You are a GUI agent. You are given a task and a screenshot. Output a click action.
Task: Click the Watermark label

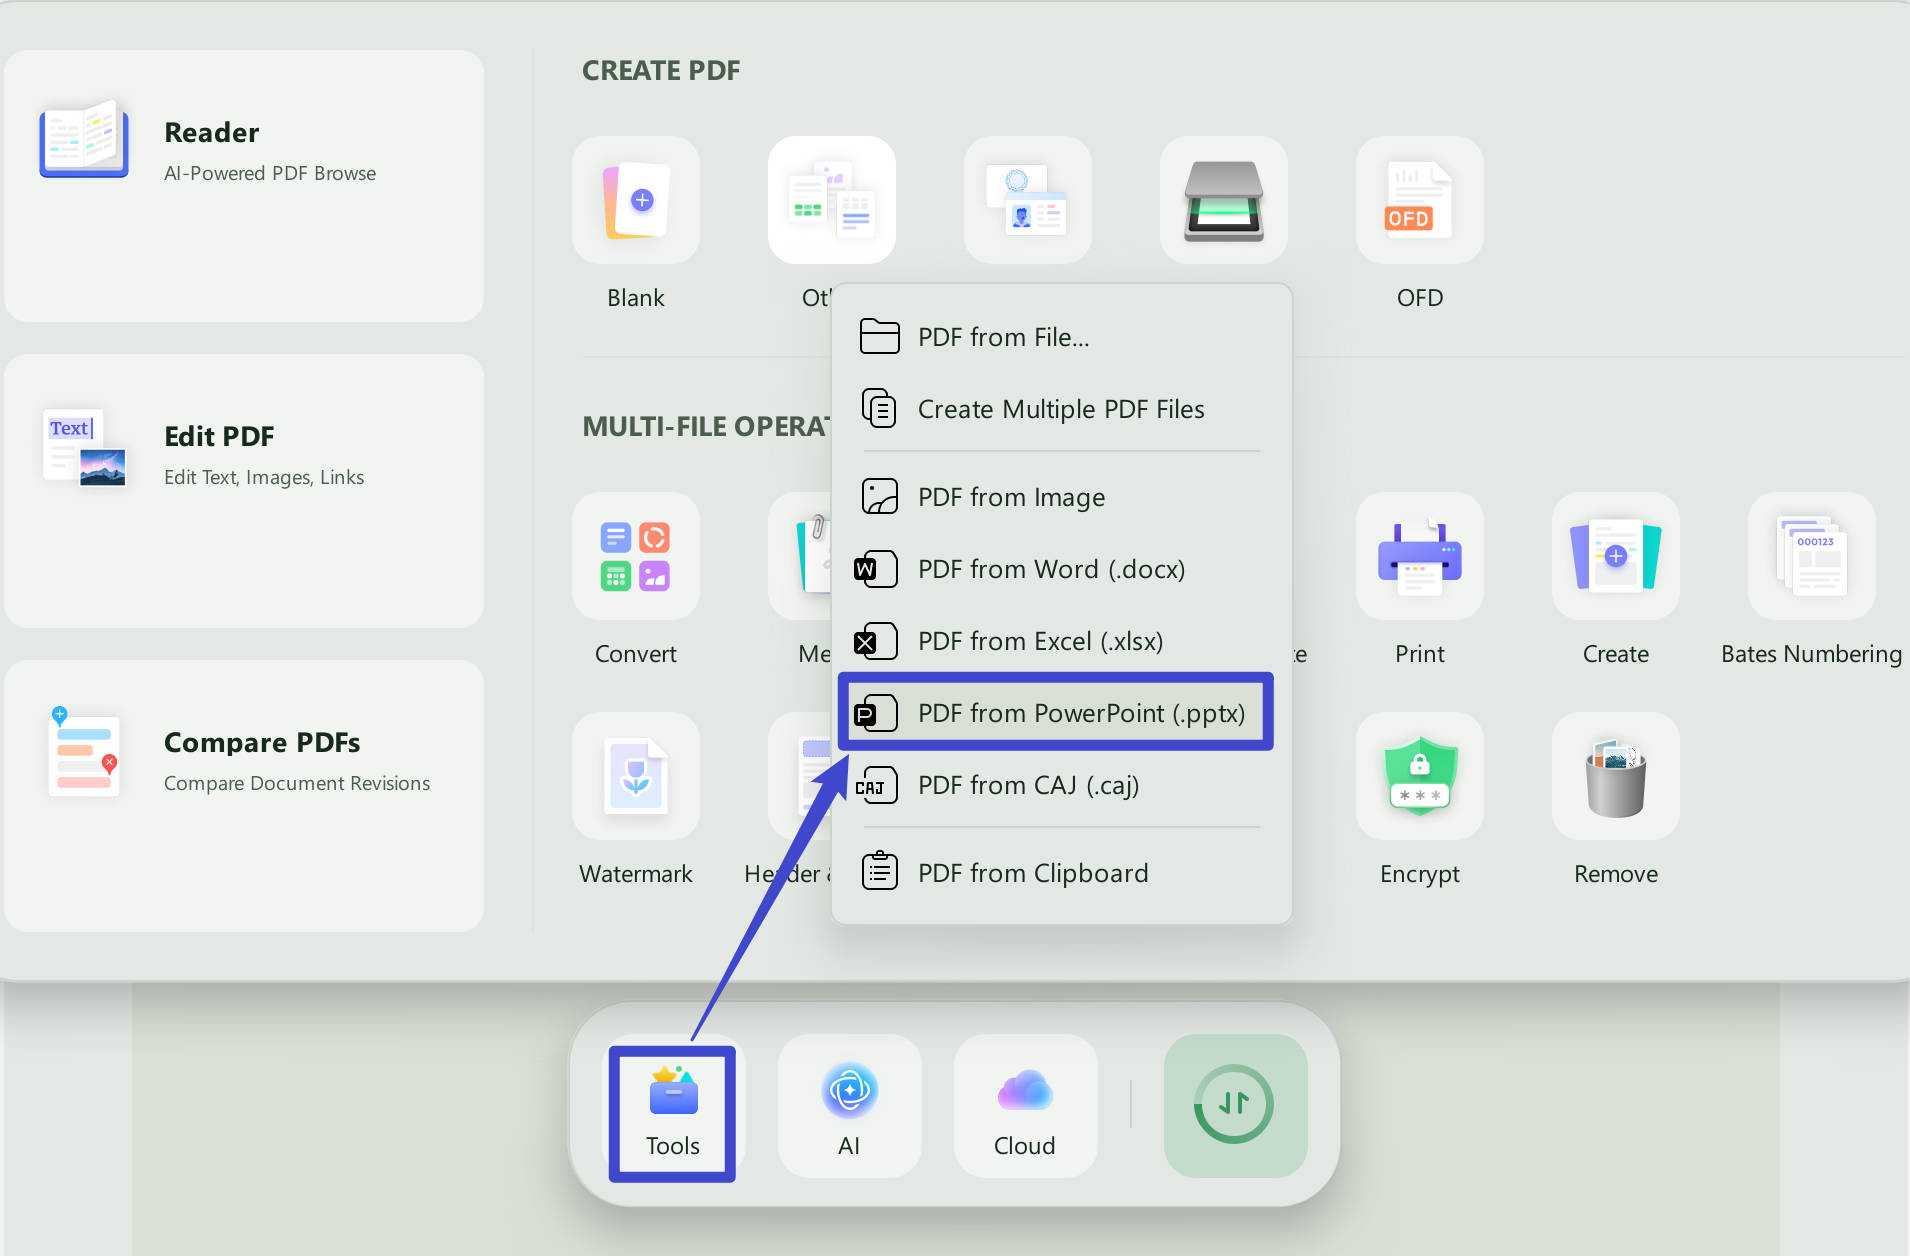pos(636,874)
